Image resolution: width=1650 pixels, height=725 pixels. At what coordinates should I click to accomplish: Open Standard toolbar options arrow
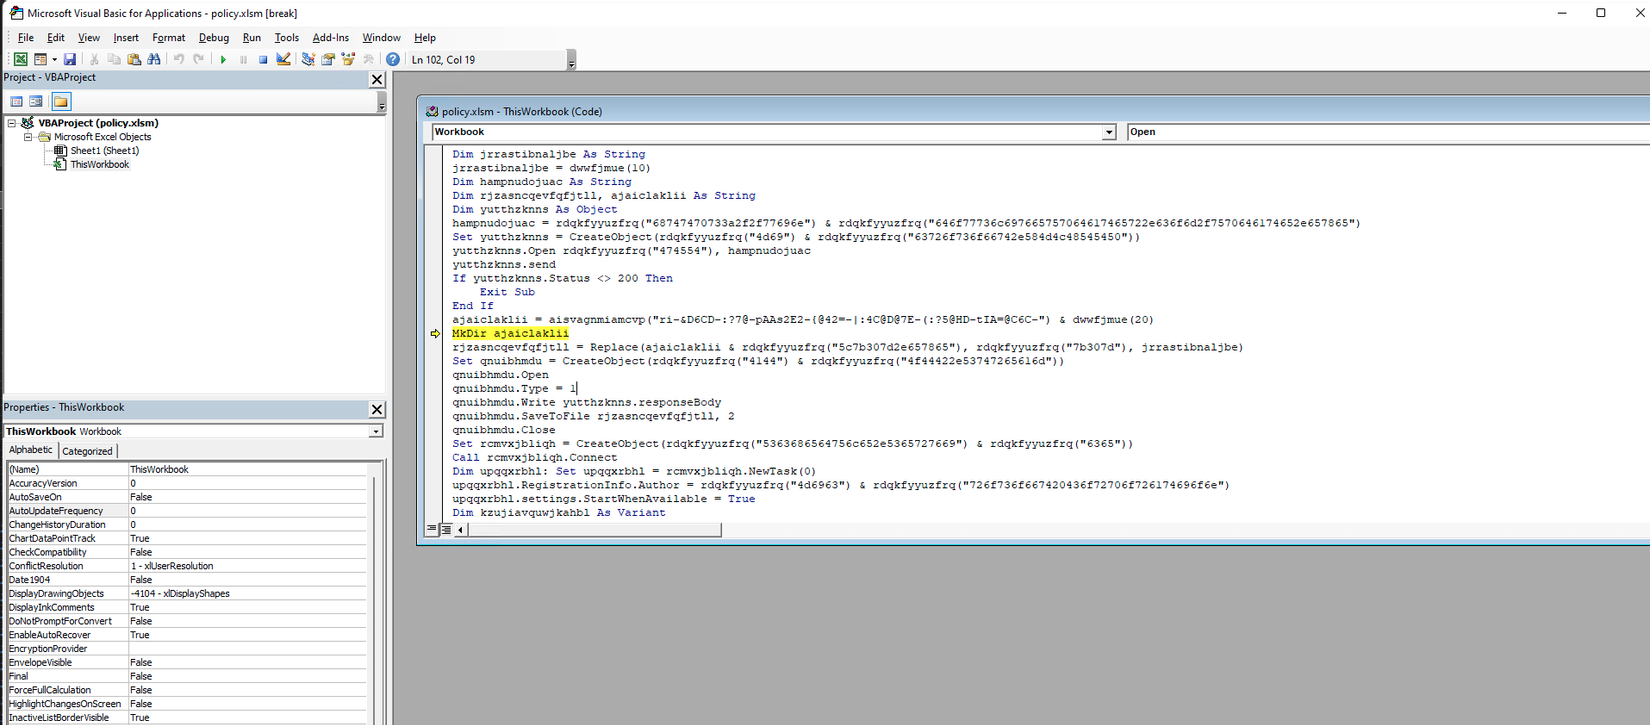point(571,61)
